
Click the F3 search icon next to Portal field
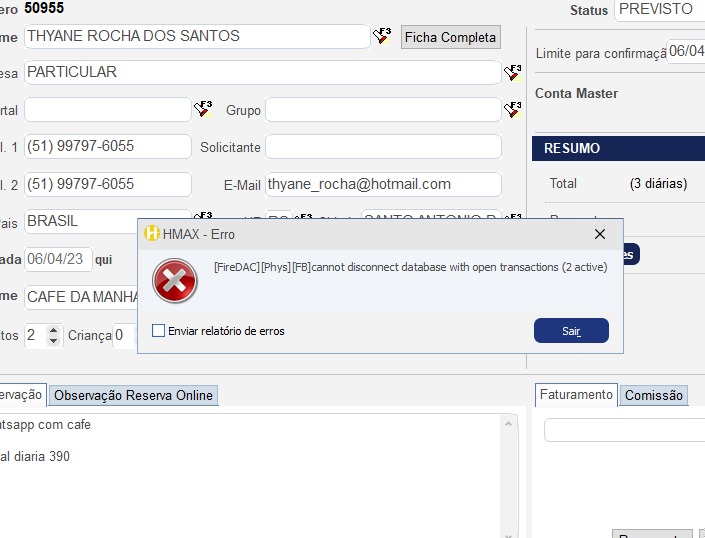point(203,109)
